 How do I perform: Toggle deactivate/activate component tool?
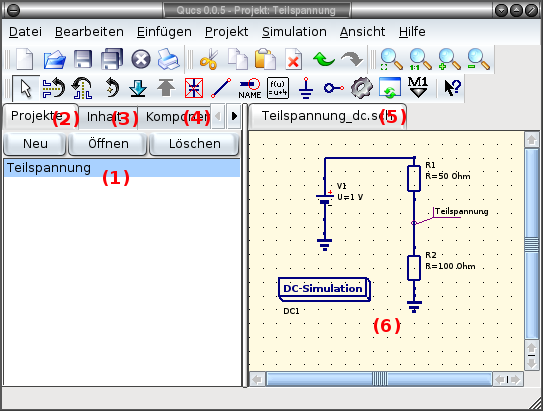pos(194,88)
